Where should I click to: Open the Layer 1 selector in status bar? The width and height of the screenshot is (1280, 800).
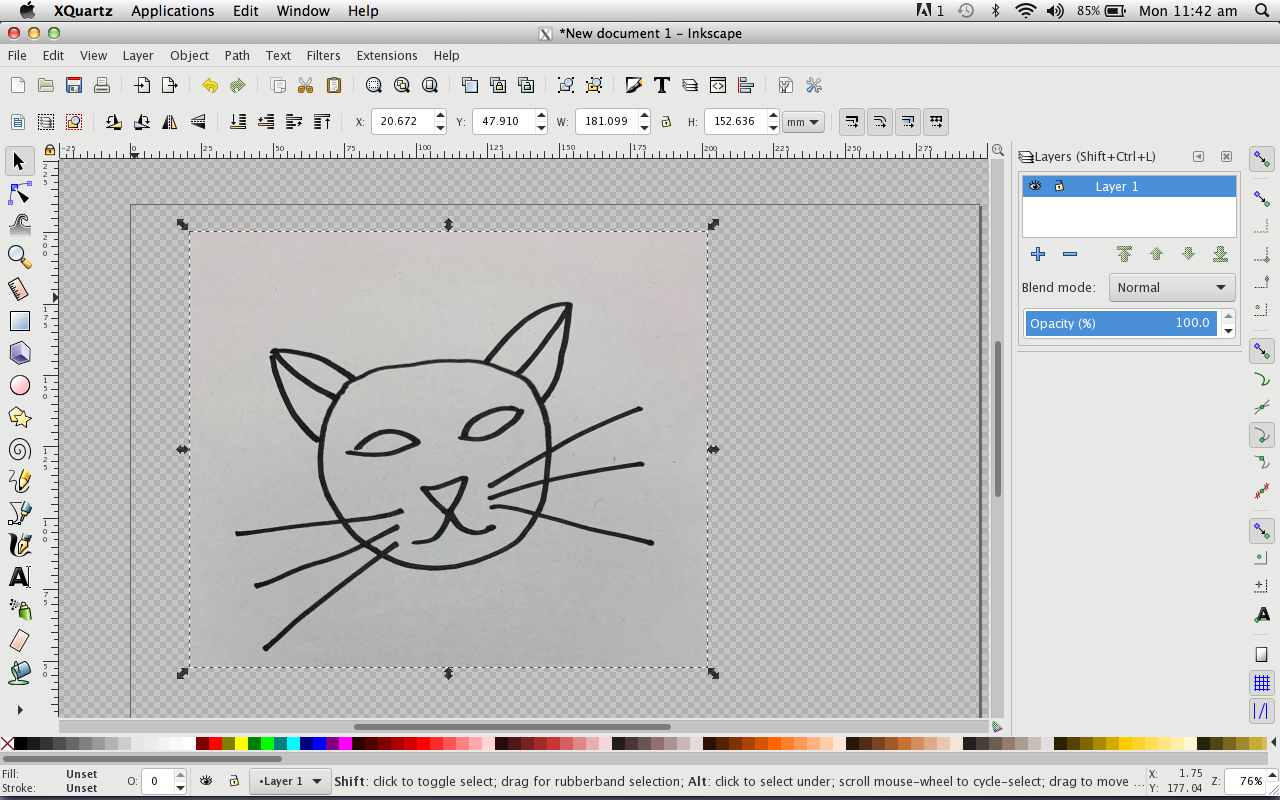tap(290, 781)
